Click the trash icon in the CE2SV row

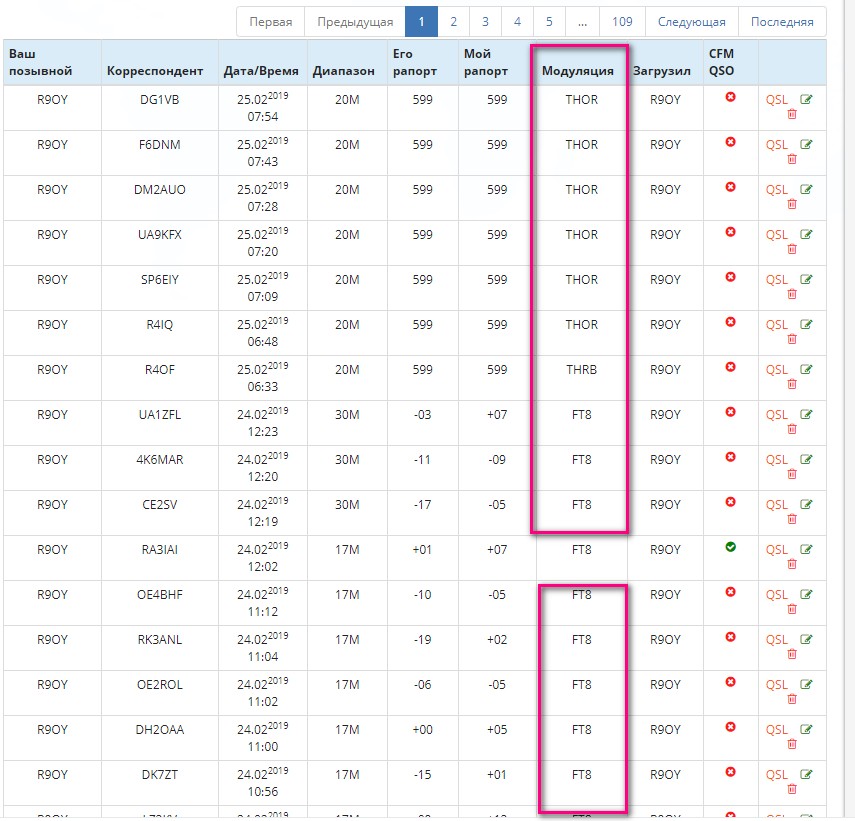coord(791,519)
